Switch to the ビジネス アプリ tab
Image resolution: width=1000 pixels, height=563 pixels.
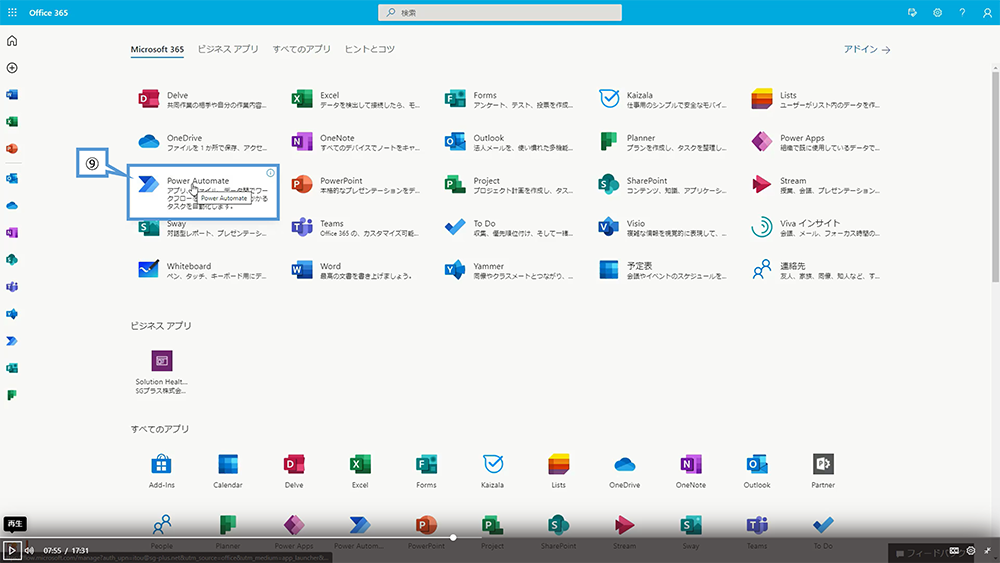pos(228,49)
